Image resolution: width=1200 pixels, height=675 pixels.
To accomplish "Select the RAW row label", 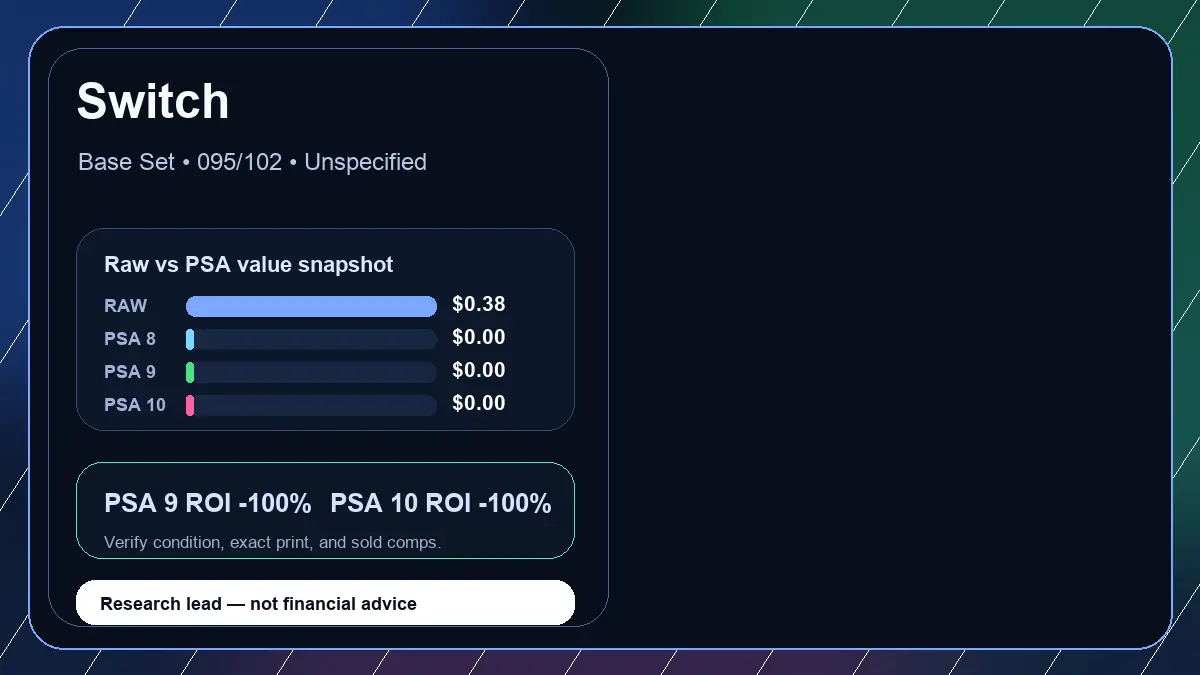I will coord(125,306).
